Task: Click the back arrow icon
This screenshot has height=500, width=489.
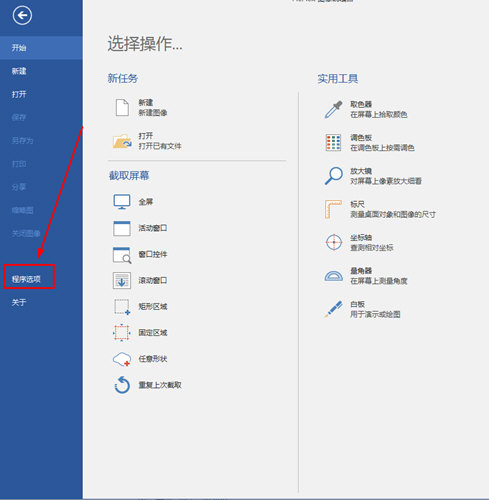Action: pos(22,15)
